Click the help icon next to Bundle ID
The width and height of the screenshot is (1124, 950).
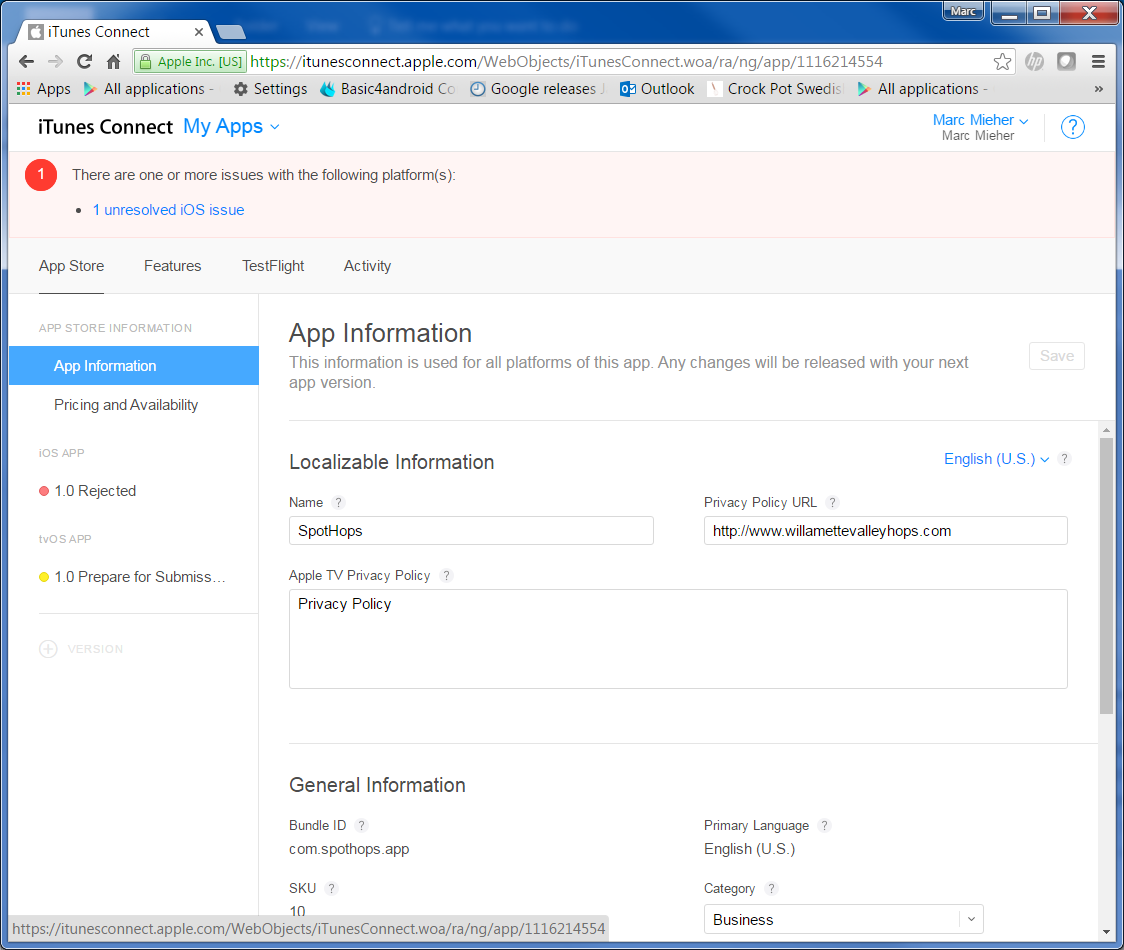[361, 826]
